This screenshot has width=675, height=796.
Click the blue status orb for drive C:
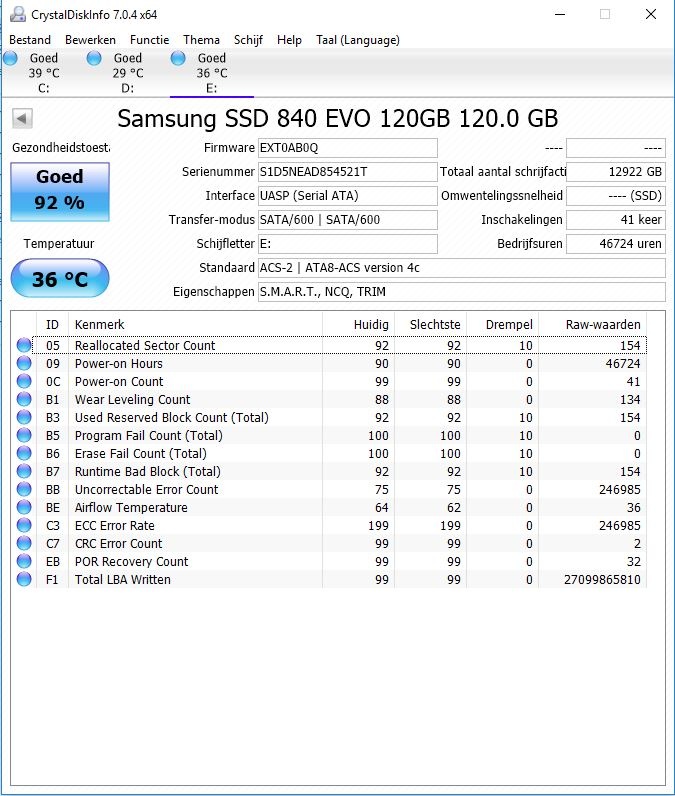[11, 59]
